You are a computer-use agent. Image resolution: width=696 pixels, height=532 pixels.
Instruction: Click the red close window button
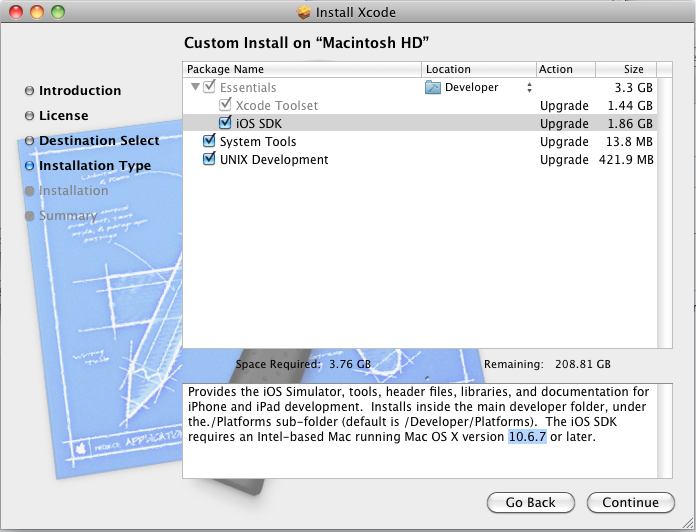click(x=16, y=12)
